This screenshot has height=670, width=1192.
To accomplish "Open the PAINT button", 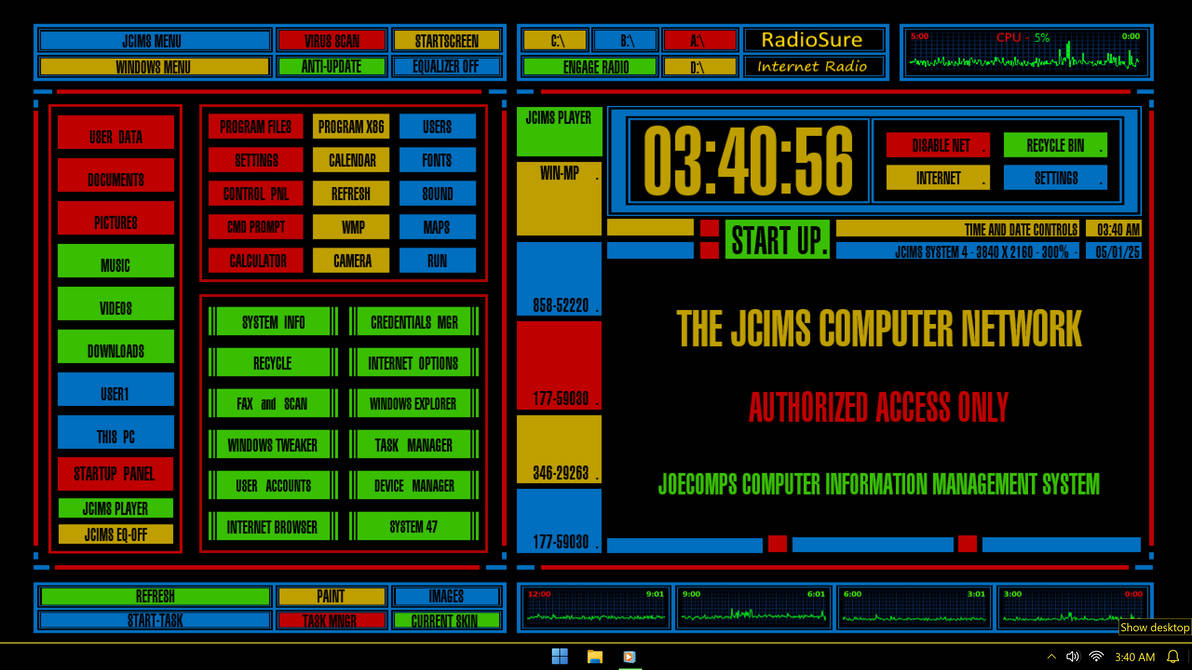I will (x=331, y=595).
